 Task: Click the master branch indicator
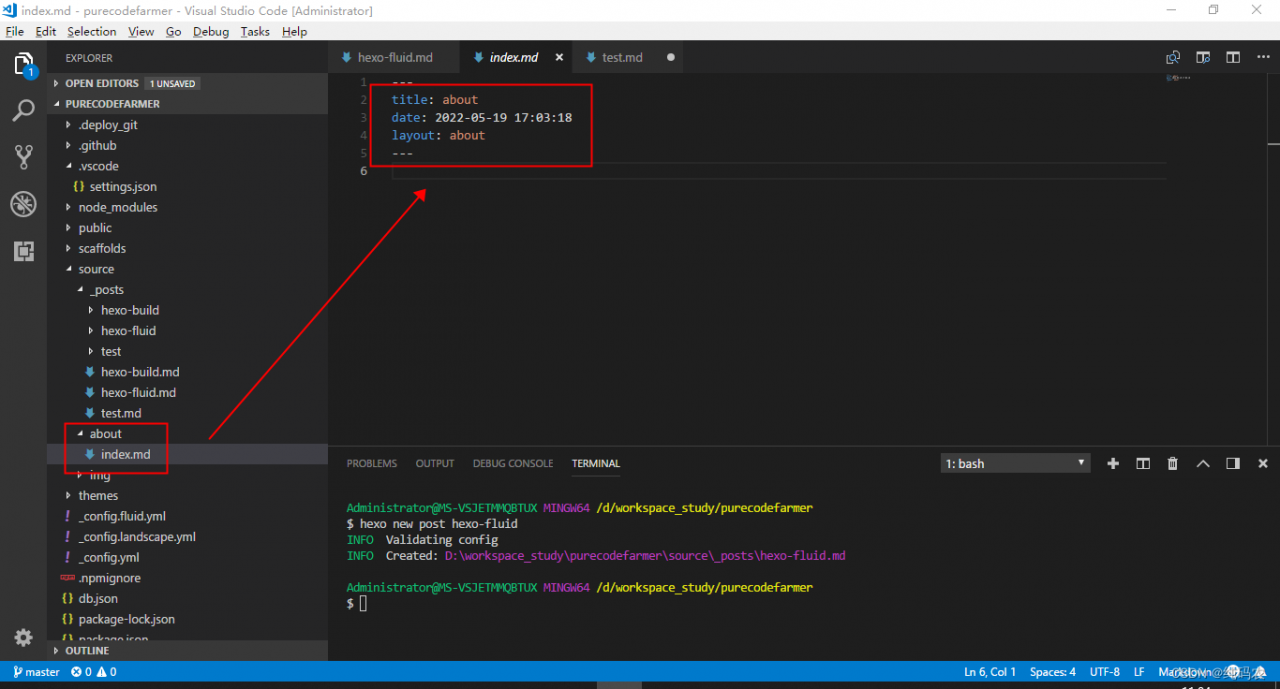tap(35, 672)
